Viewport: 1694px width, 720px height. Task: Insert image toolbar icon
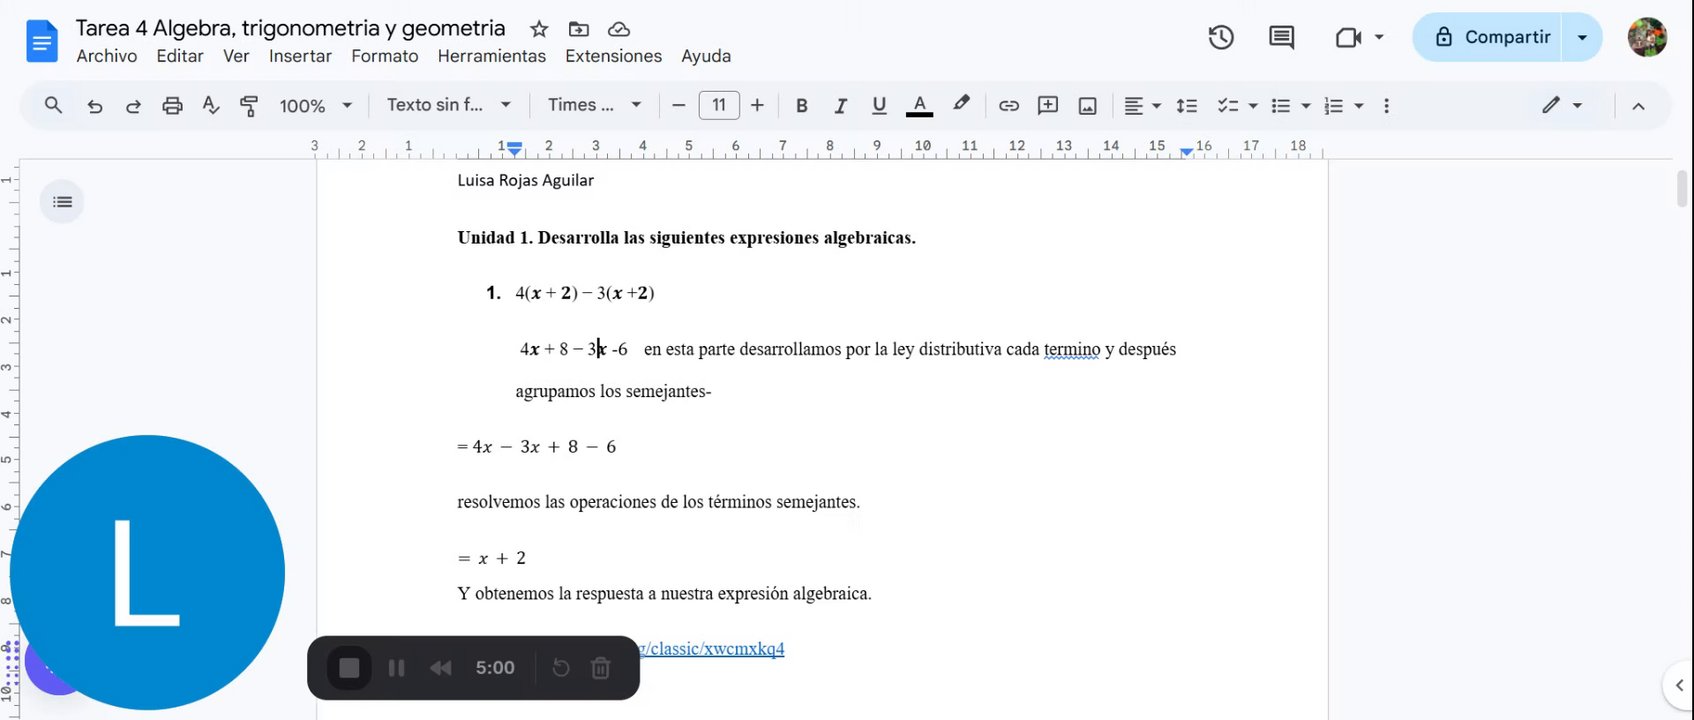point(1087,106)
